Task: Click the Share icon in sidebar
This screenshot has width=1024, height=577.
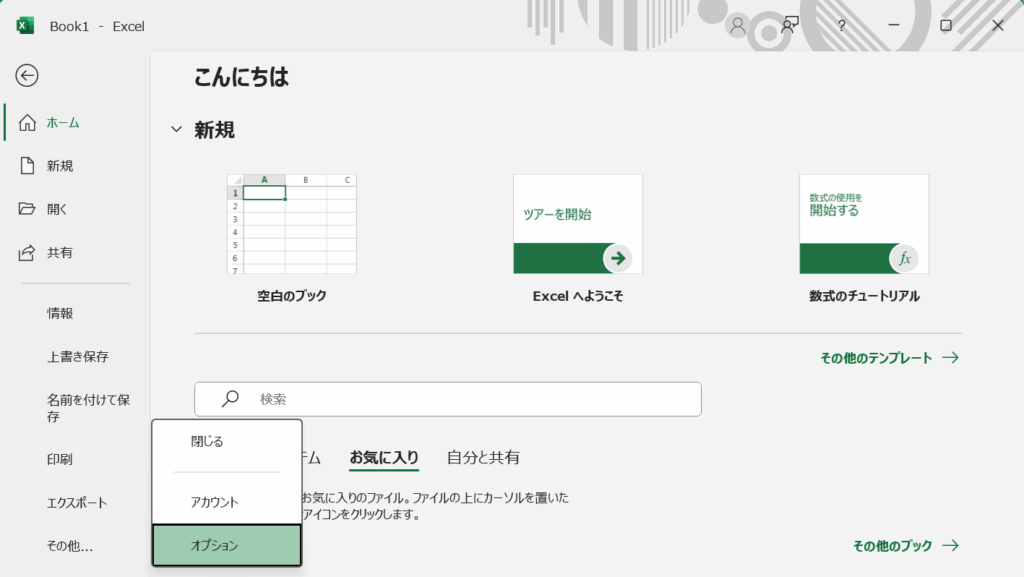Action: (x=27, y=253)
